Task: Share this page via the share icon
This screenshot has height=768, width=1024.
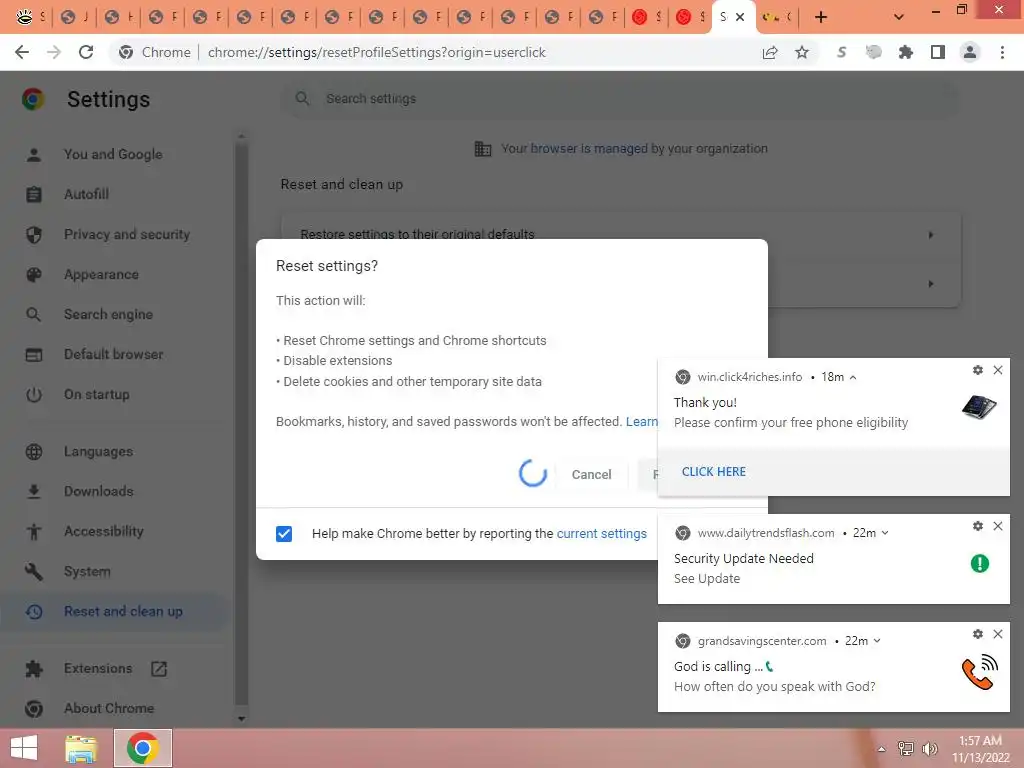Action: click(770, 52)
